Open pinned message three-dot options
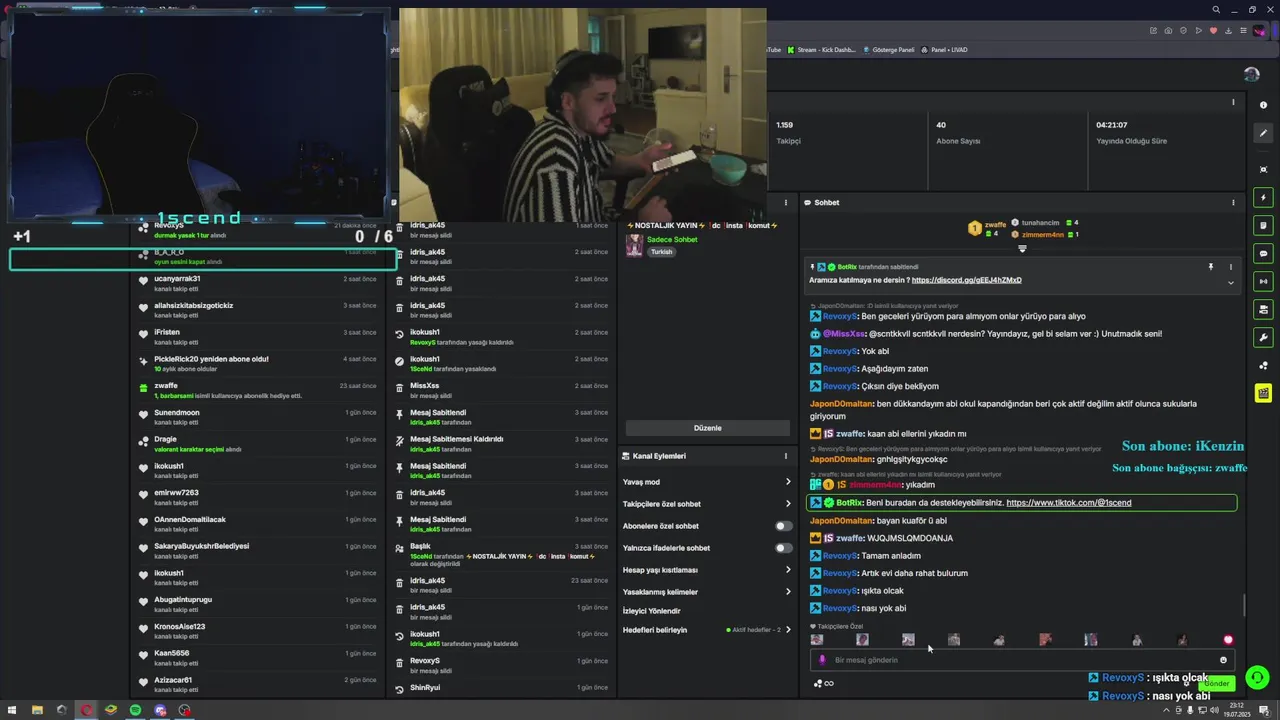1280x720 pixels. tap(1230, 267)
